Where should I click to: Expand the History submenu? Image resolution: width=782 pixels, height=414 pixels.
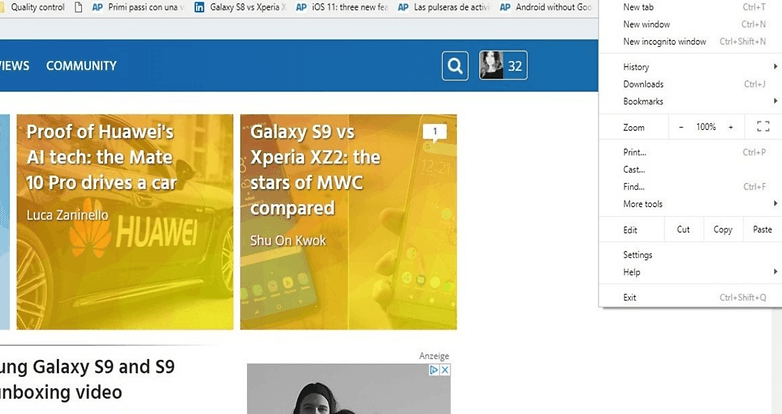tap(690, 67)
